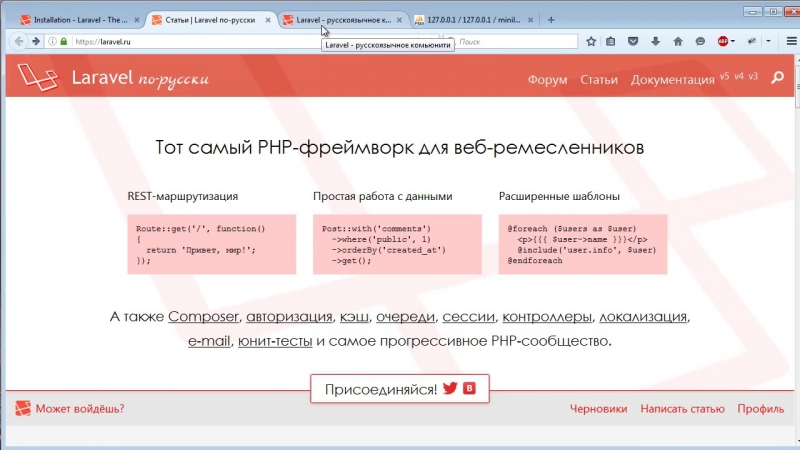The image size is (800, 450).
Task: Click Laravel icon beside 'Может войдёшь?'
Action: (x=22, y=408)
